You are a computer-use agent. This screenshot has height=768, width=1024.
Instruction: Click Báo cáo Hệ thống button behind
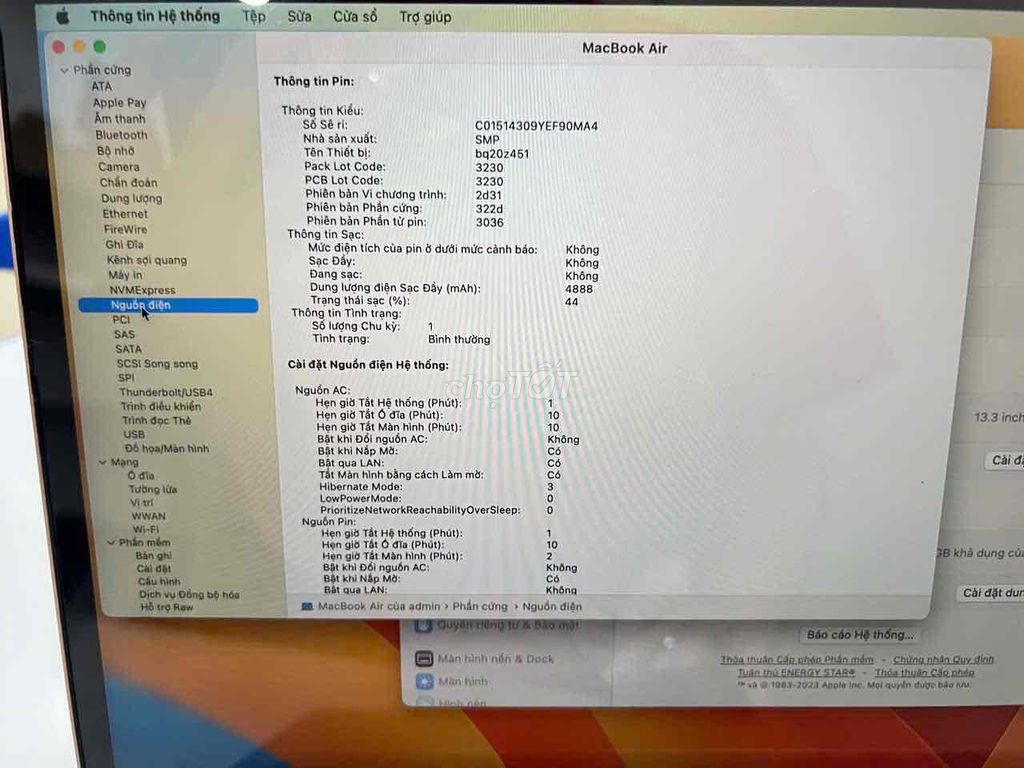coord(860,635)
